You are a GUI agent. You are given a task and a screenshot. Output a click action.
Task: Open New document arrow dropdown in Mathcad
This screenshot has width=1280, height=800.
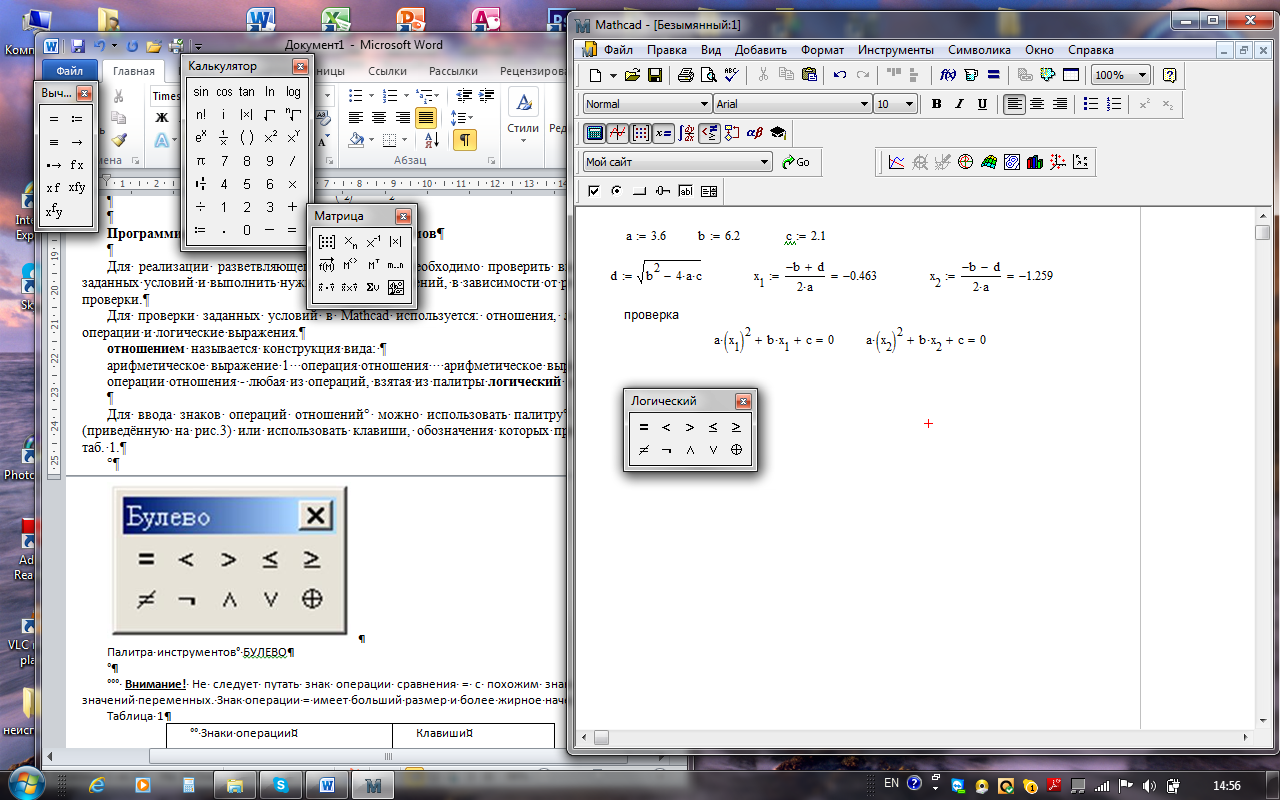point(611,75)
